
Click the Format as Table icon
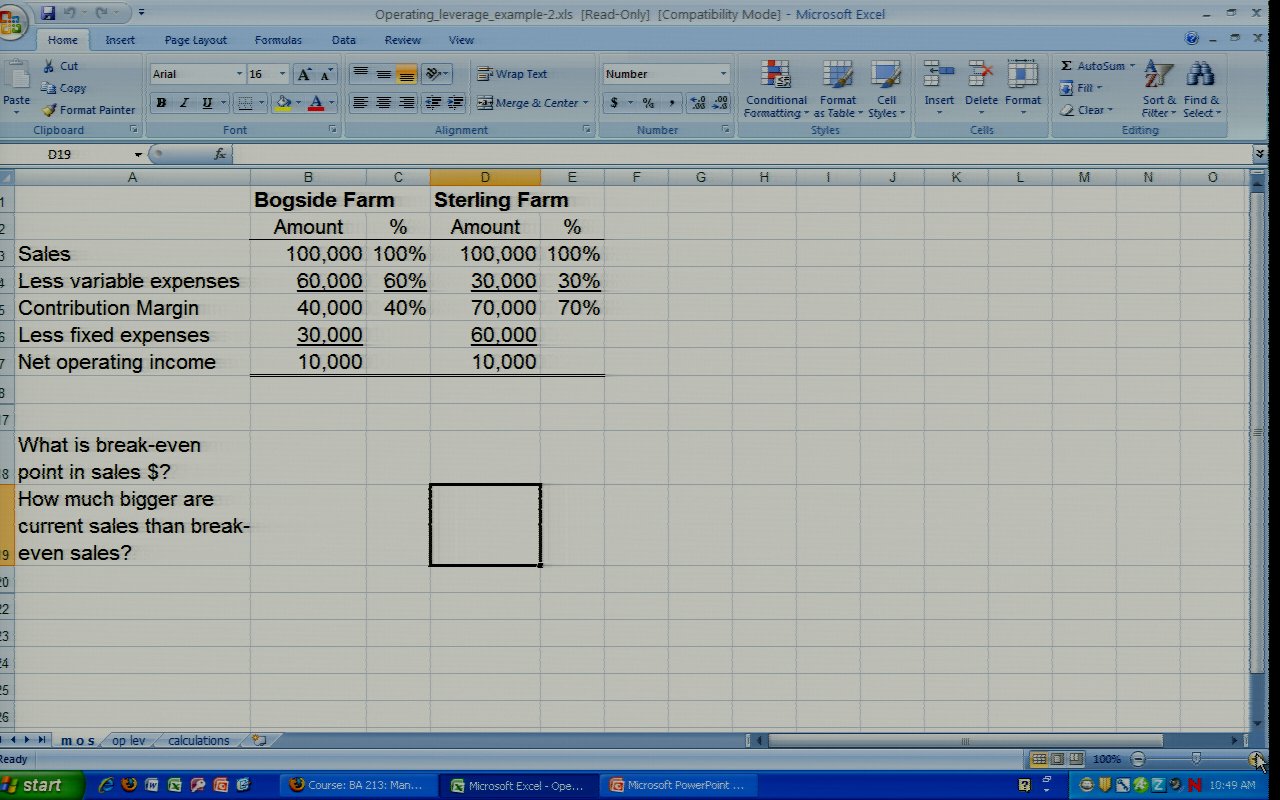coord(837,75)
